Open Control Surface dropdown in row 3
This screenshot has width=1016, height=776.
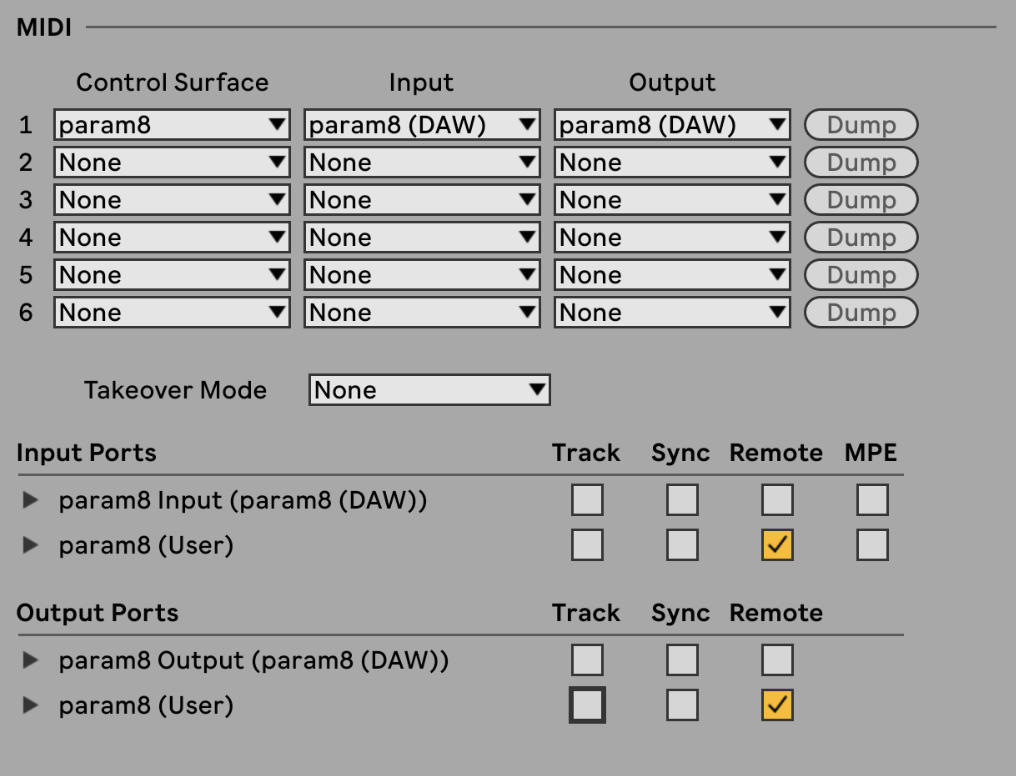pos(172,200)
